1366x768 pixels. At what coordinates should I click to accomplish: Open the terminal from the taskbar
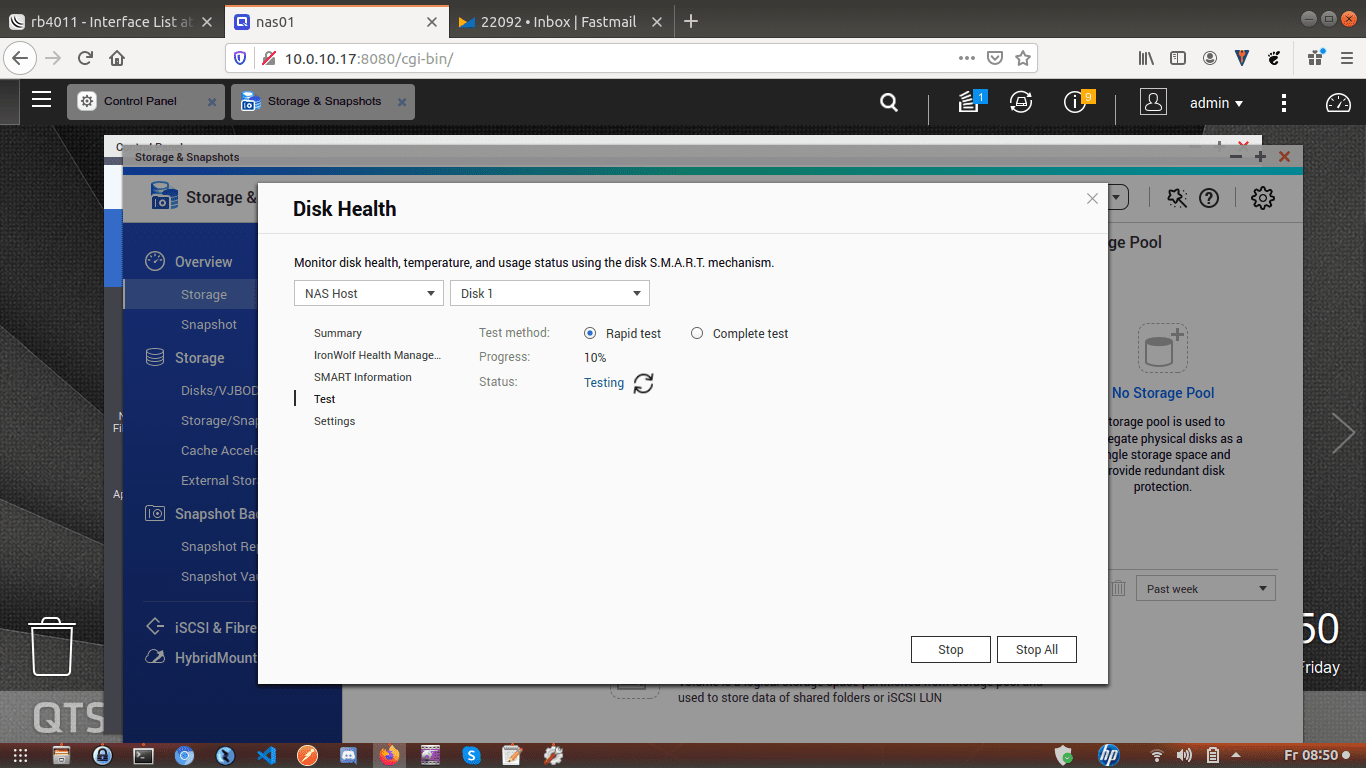tap(143, 755)
